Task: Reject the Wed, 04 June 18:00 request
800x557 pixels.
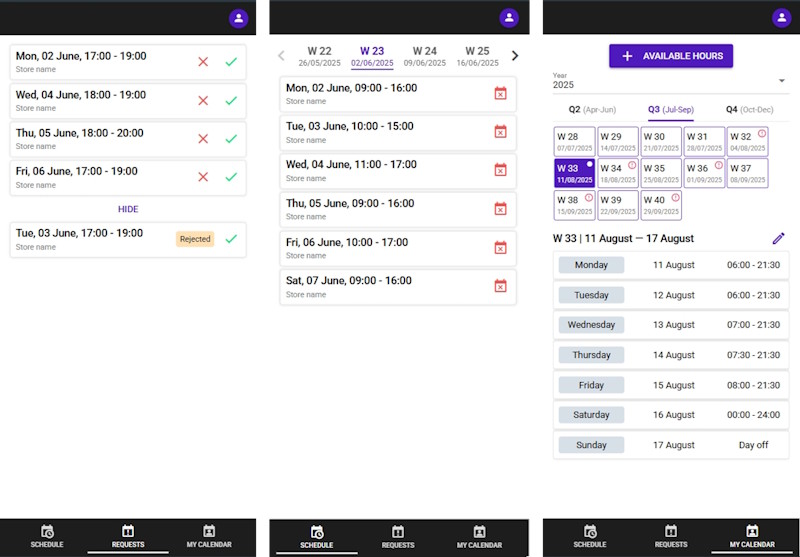Action: pos(203,100)
